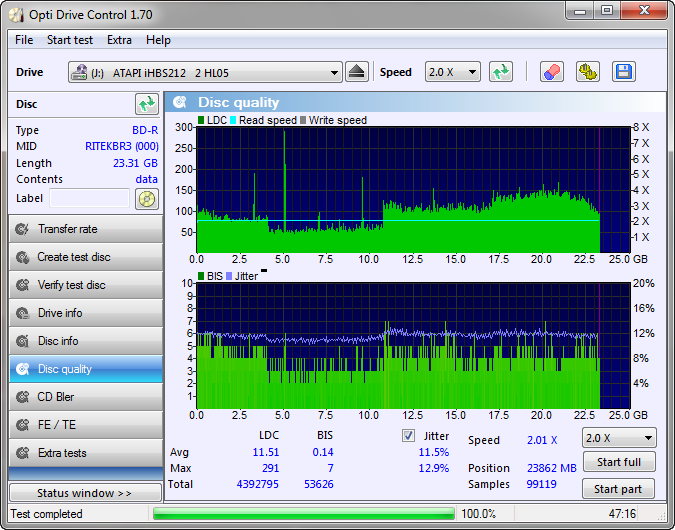Click the measured Speed value 2.01 X
This screenshot has height=530, width=675.
[542, 440]
